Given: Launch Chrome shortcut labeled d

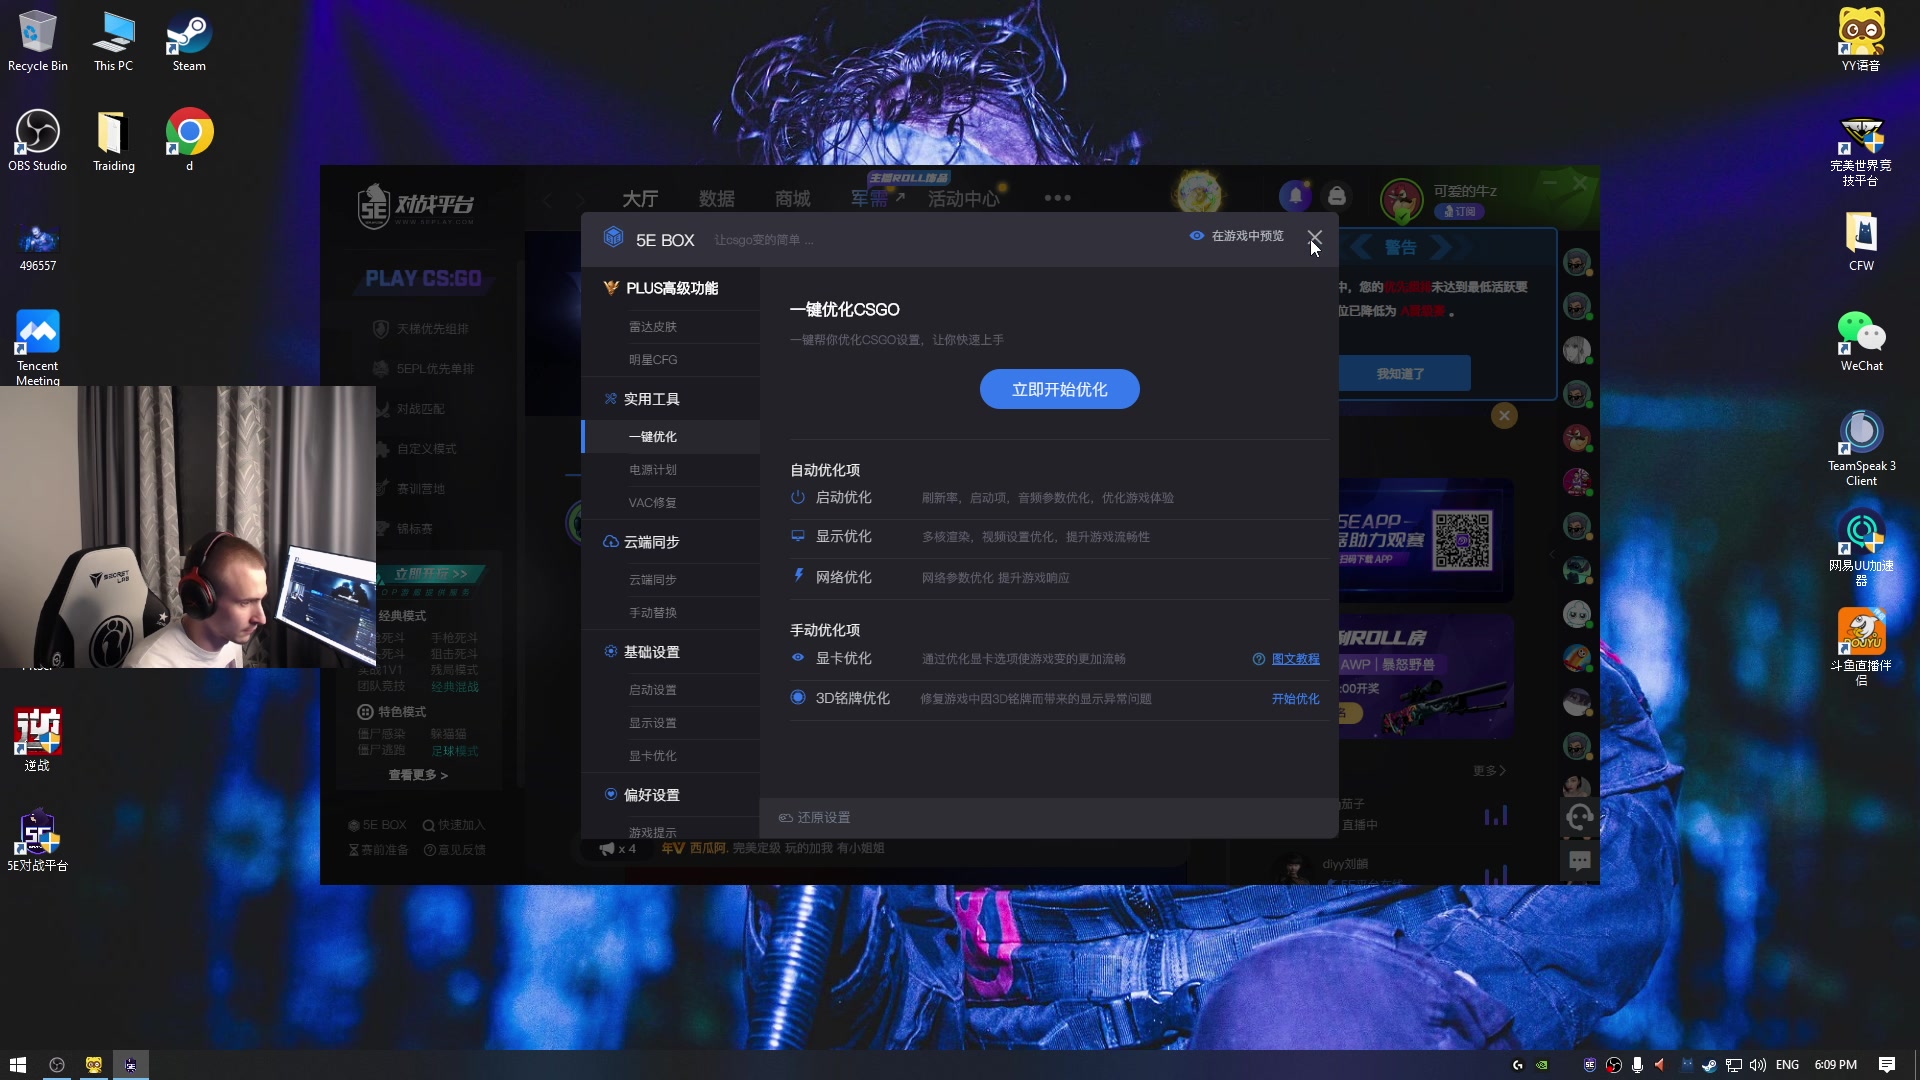Looking at the screenshot, I should (x=189, y=140).
